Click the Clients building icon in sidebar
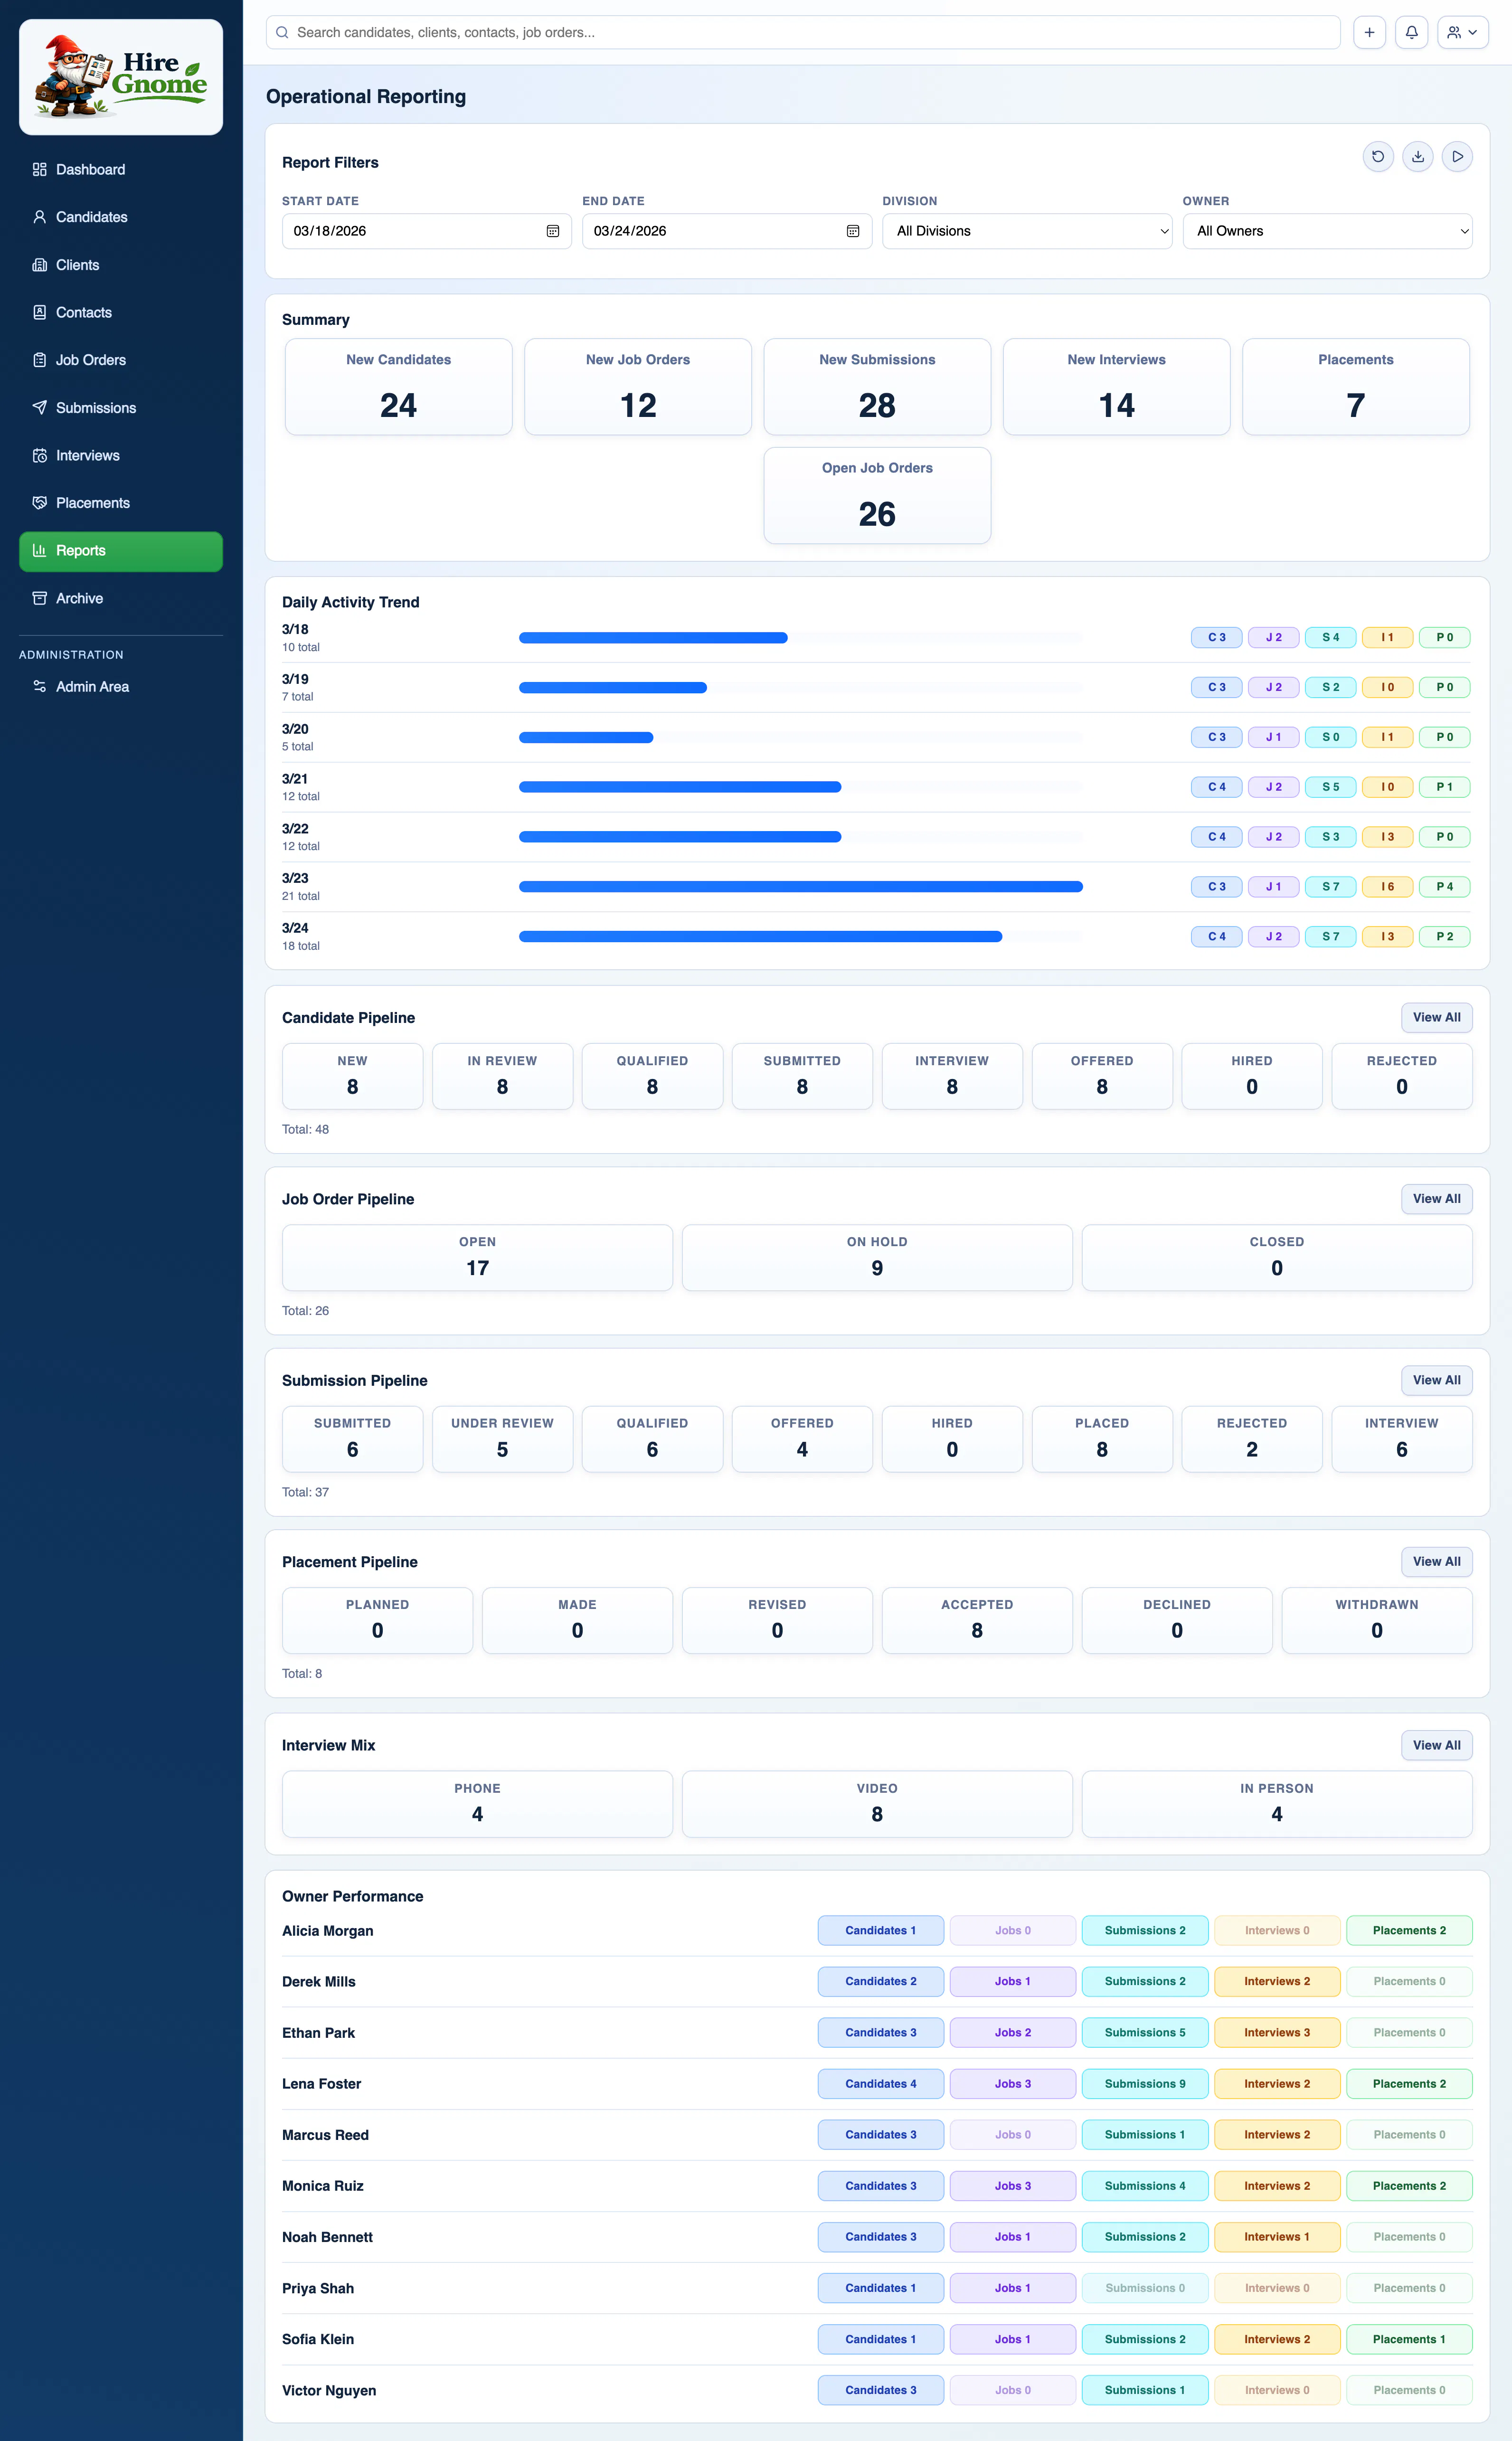This screenshot has height=2441, width=1512. [x=40, y=265]
